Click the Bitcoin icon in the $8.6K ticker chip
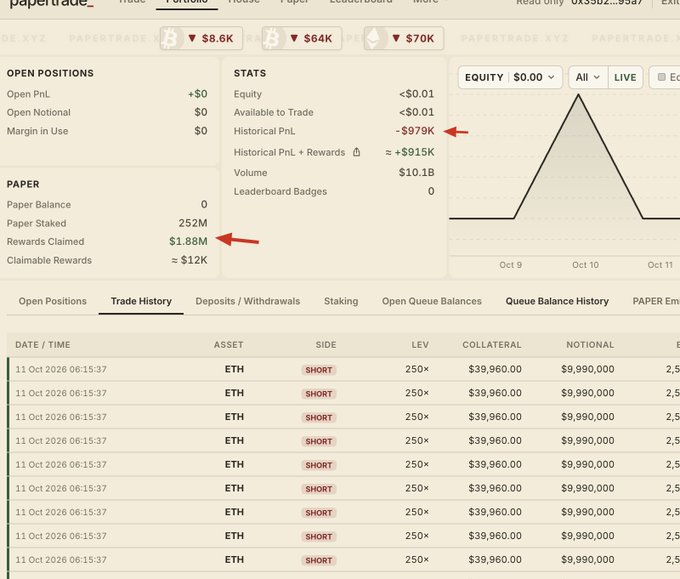680x579 pixels. point(170,39)
